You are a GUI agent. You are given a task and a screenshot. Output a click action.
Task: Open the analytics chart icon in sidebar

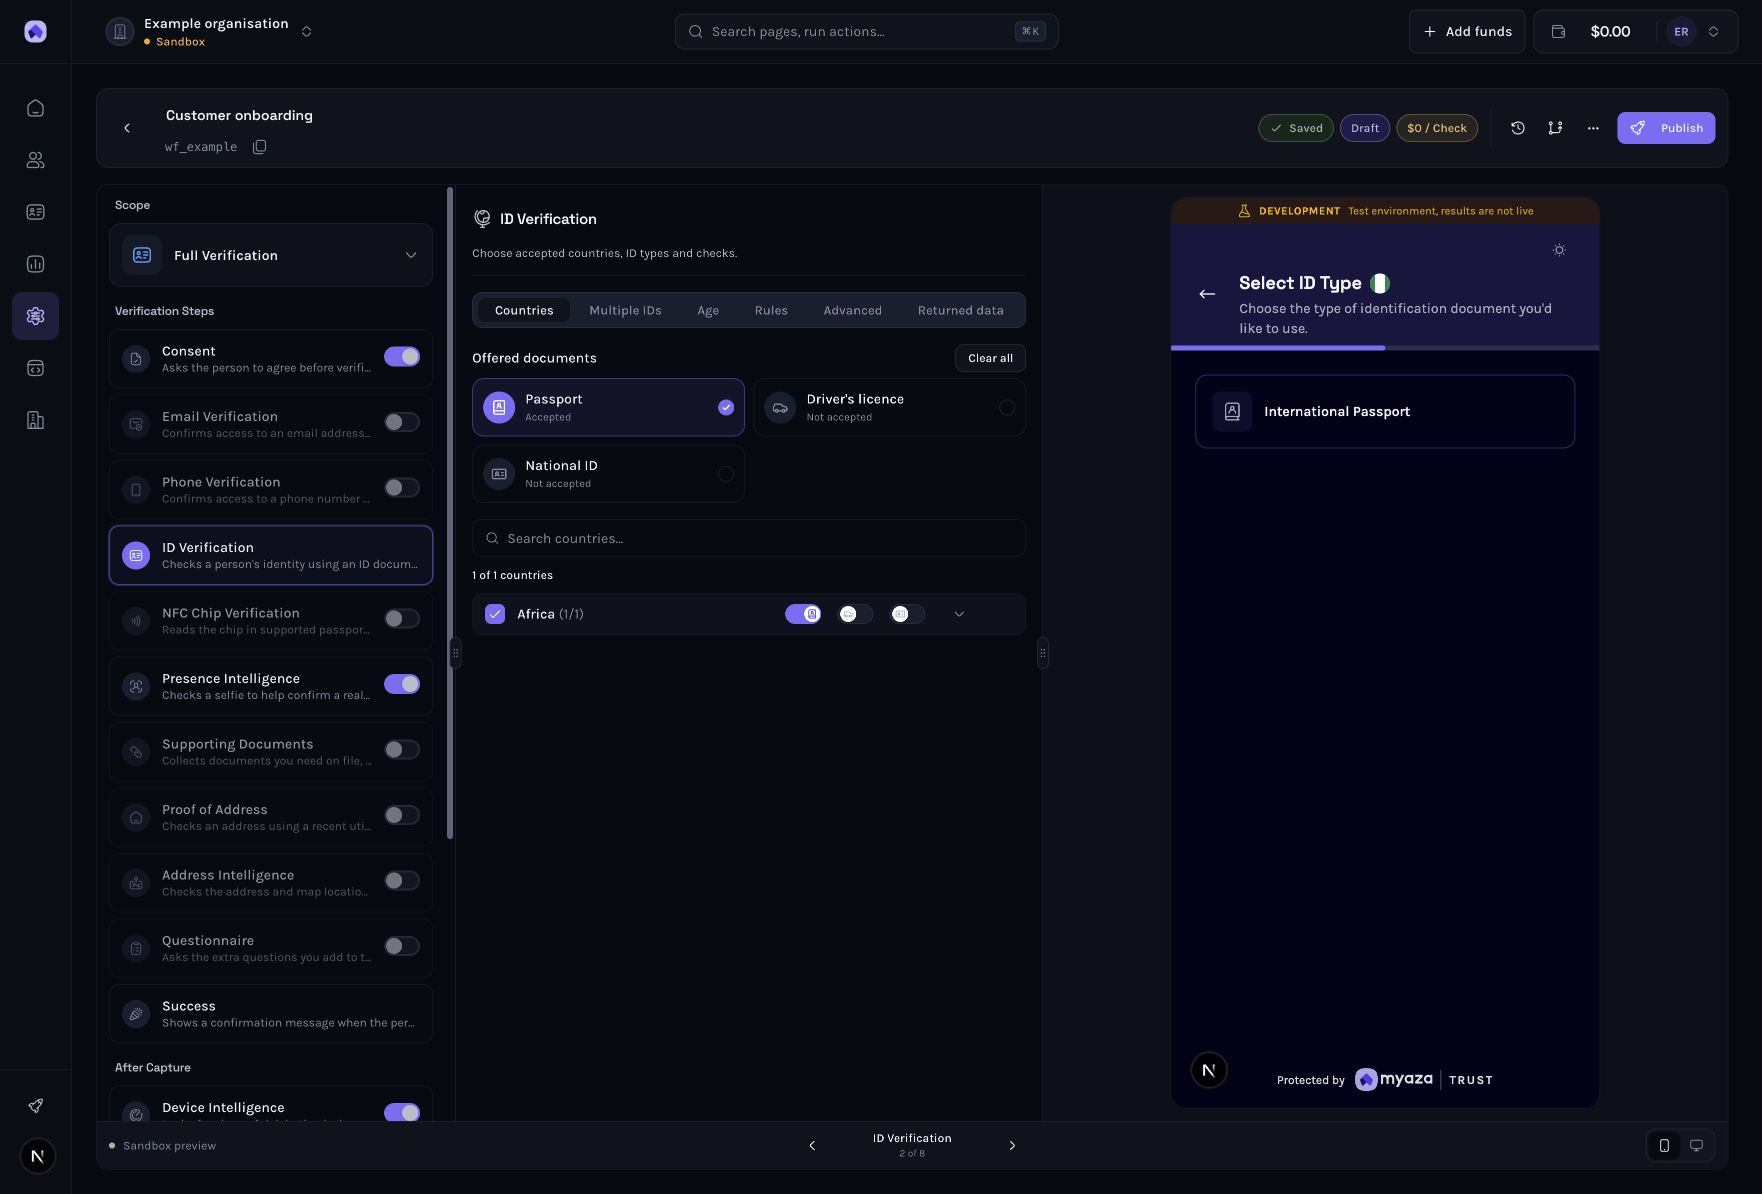coord(35,264)
